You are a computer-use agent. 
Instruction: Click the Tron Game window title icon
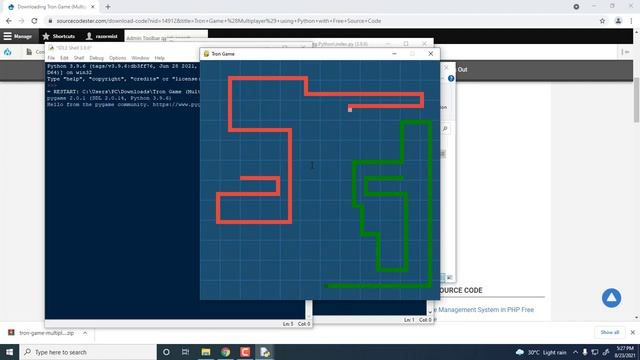point(206,54)
